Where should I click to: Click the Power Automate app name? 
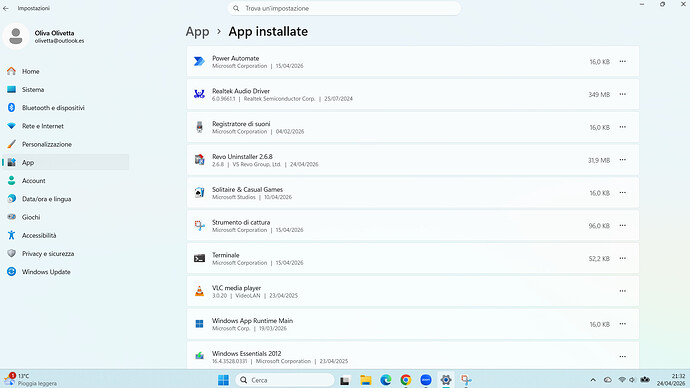point(235,58)
